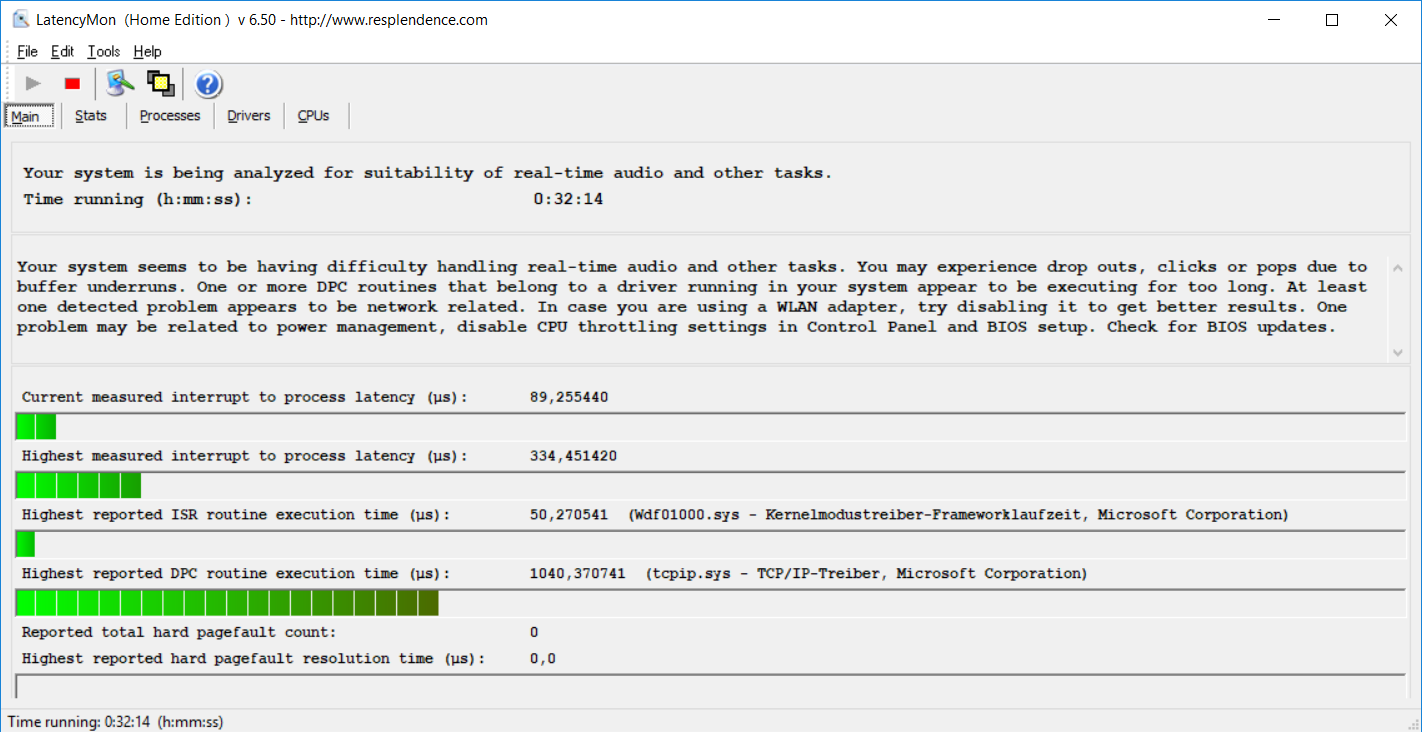Image resolution: width=1422 pixels, height=732 pixels.
Task: Stop monitoring with the red square icon
Action: pos(72,84)
